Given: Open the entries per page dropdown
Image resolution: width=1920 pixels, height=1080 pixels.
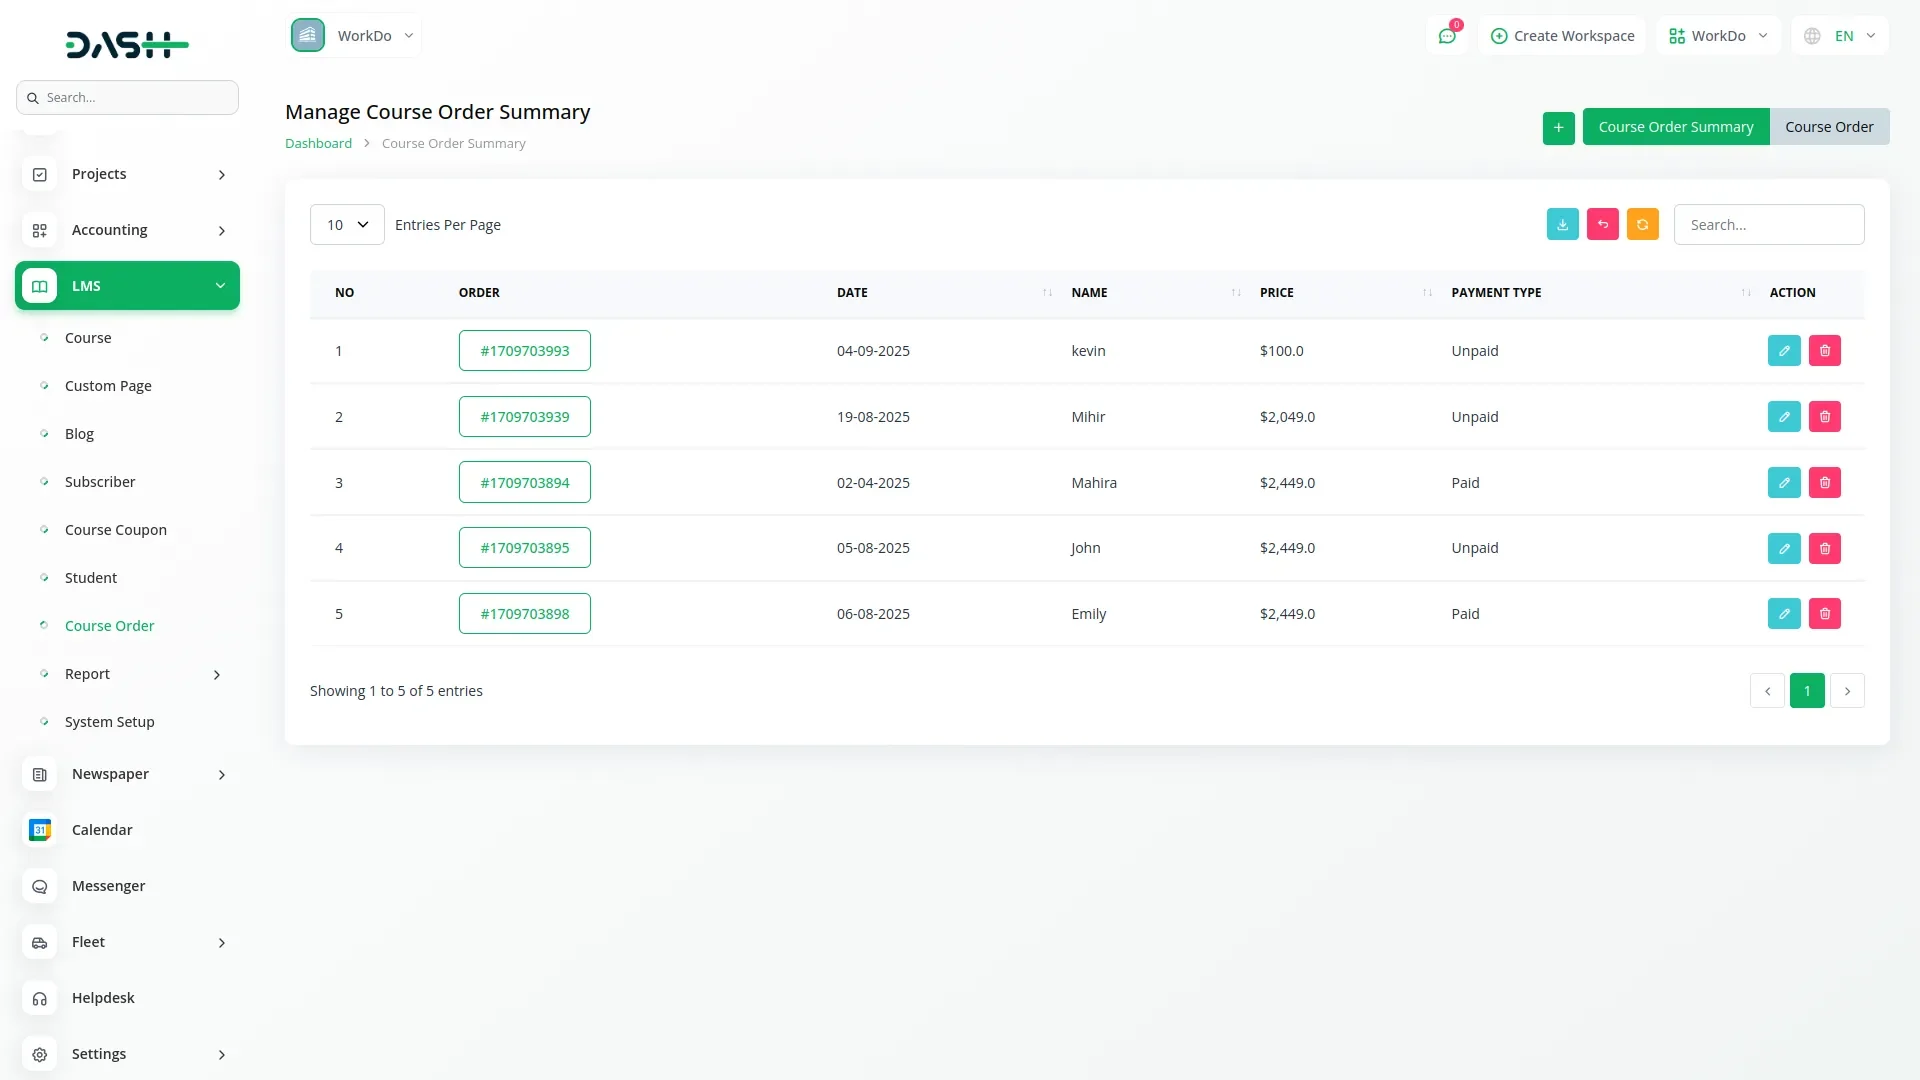Looking at the screenshot, I should (x=347, y=225).
